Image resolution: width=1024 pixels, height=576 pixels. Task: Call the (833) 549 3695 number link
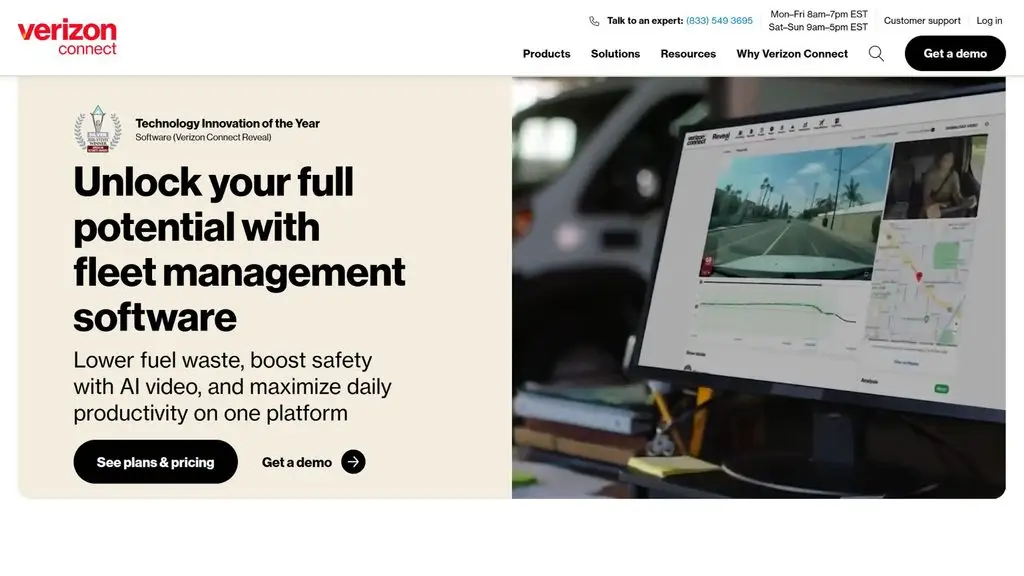[x=719, y=21]
